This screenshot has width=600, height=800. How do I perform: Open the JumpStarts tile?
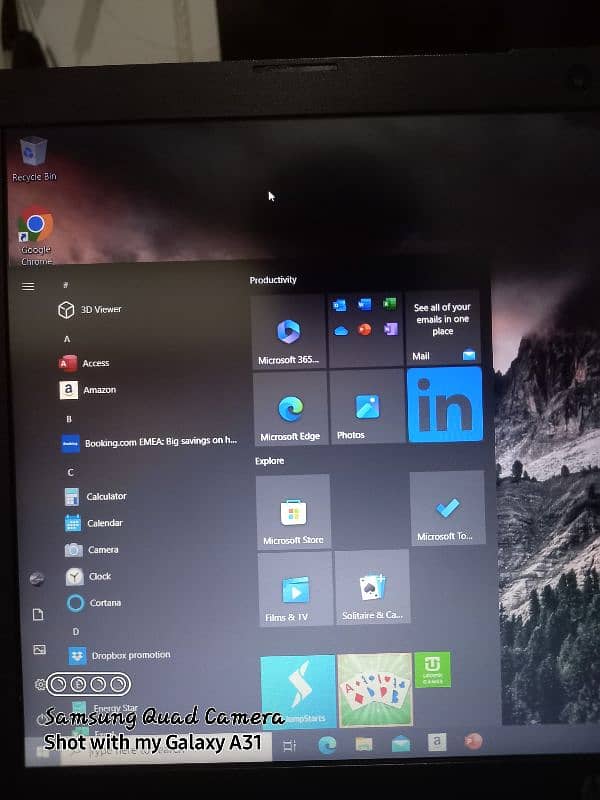[x=298, y=691]
